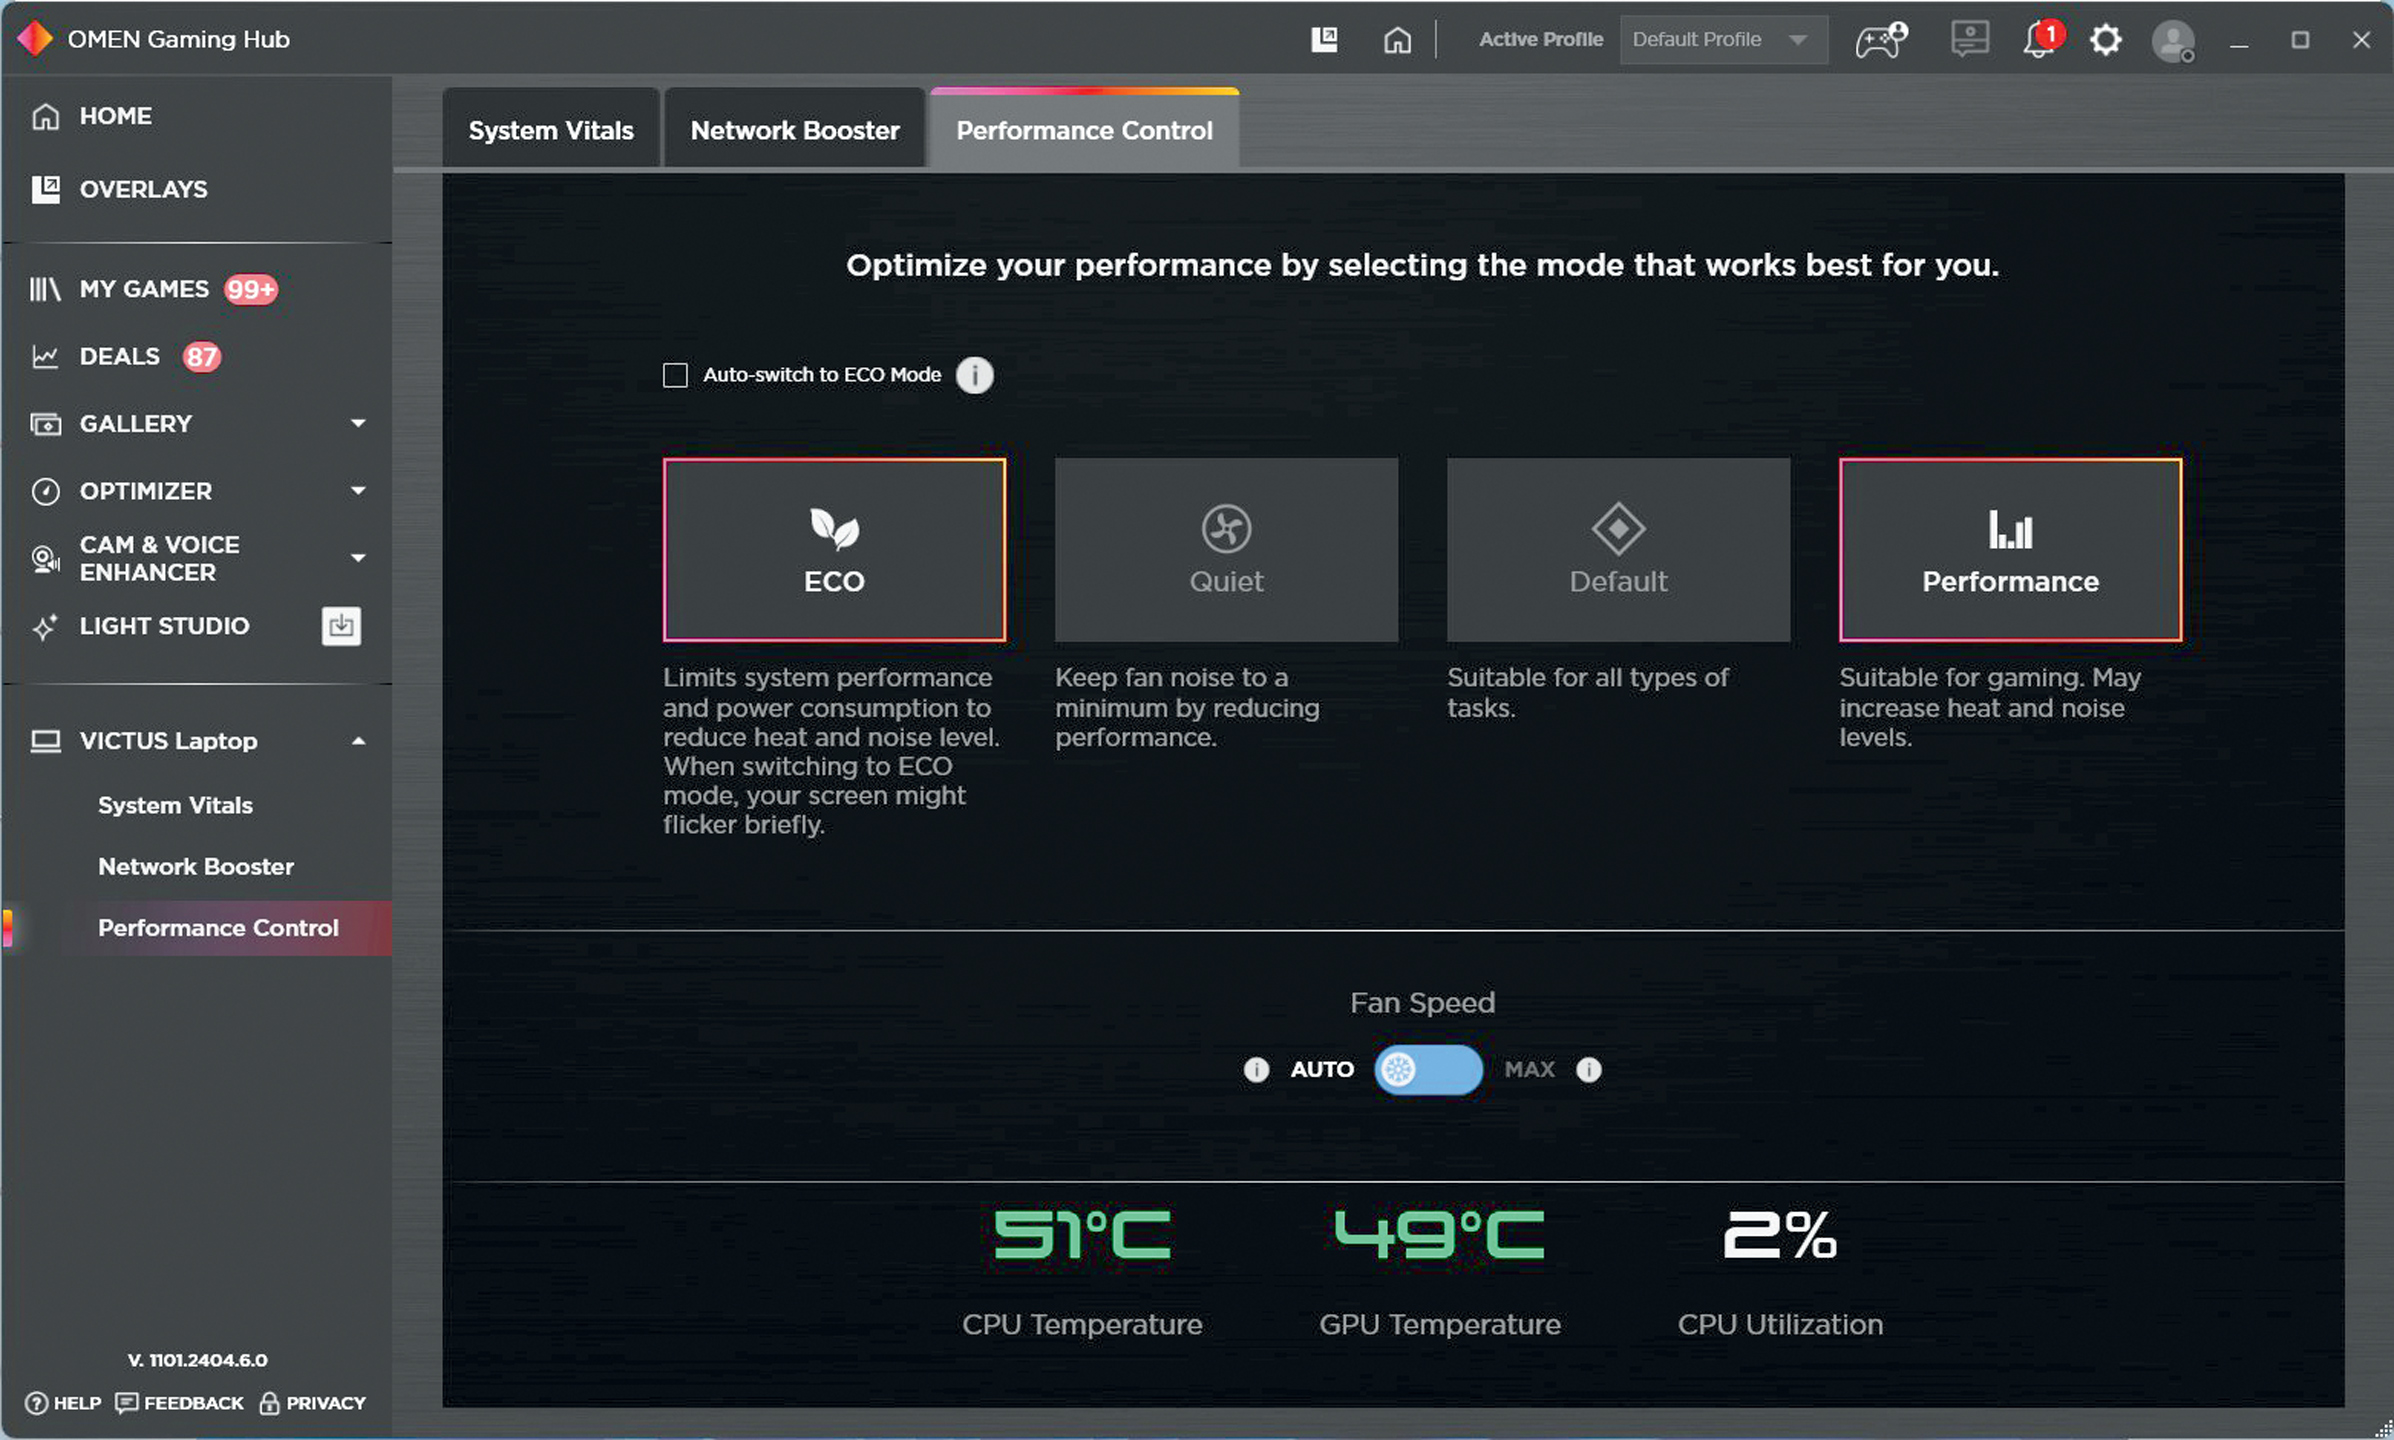This screenshot has height=1440, width=2394.
Task: Open the user account avatar icon
Action: [x=2173, y=41]
